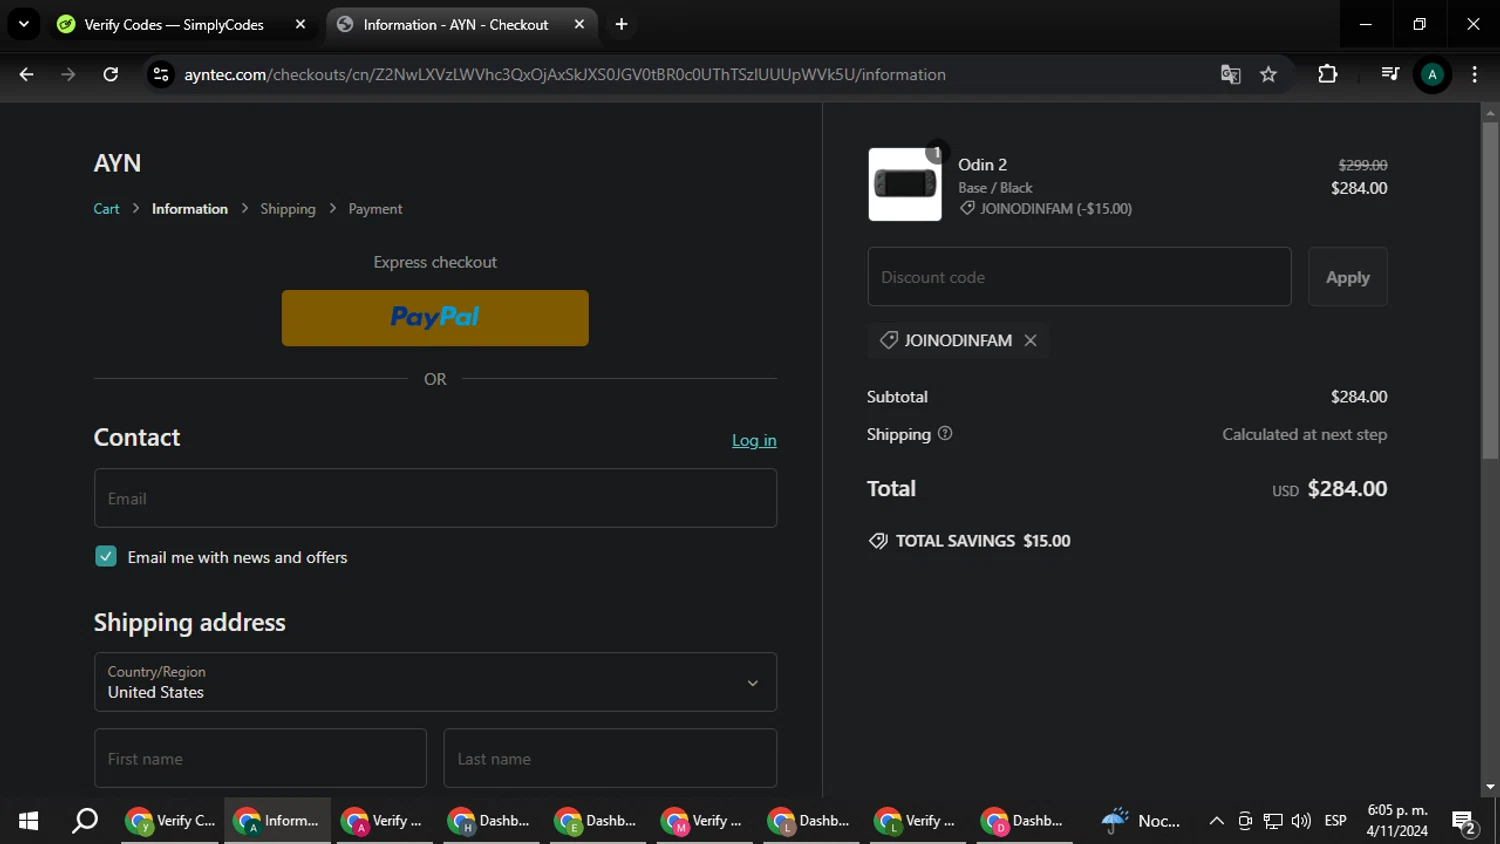Screen dimensions: 1500x844
Task: Open the Windows Start menu
Action: coord(28,821)
